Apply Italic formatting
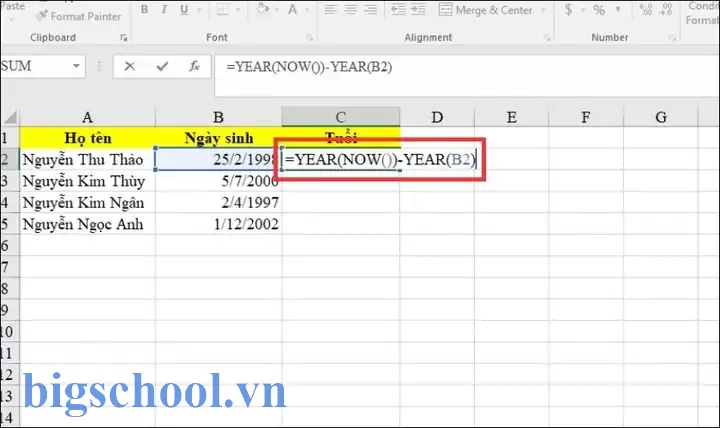This screenshot has height=428, width=720. (164, 10)
